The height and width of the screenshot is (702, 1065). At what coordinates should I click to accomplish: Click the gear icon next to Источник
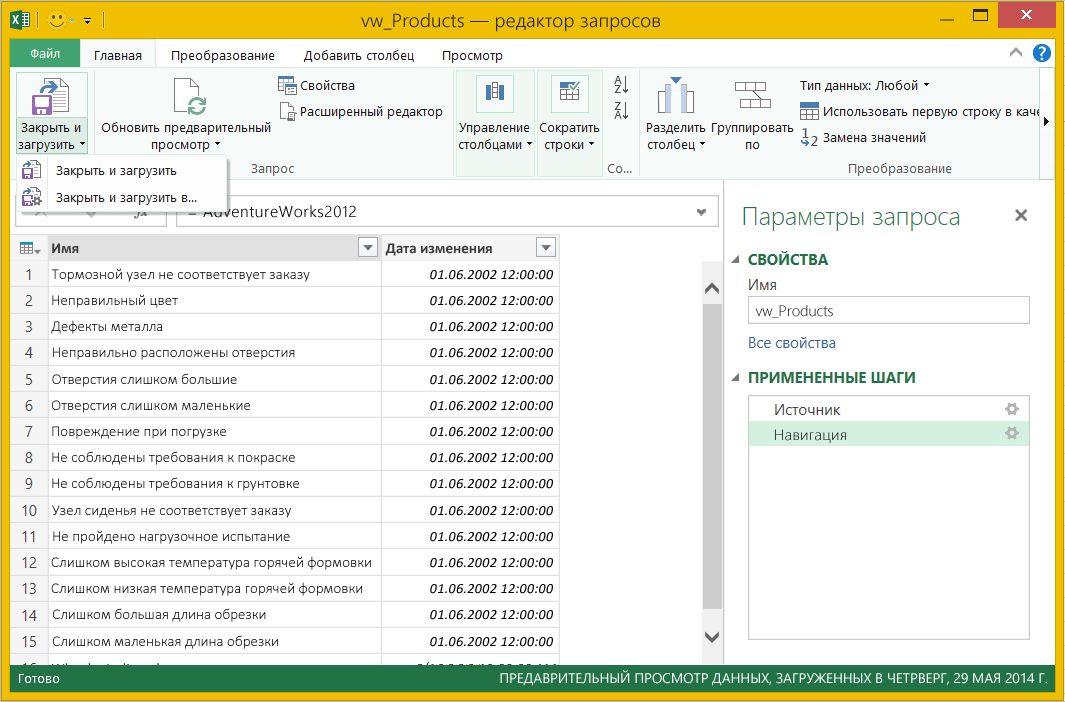(1011, 409)
